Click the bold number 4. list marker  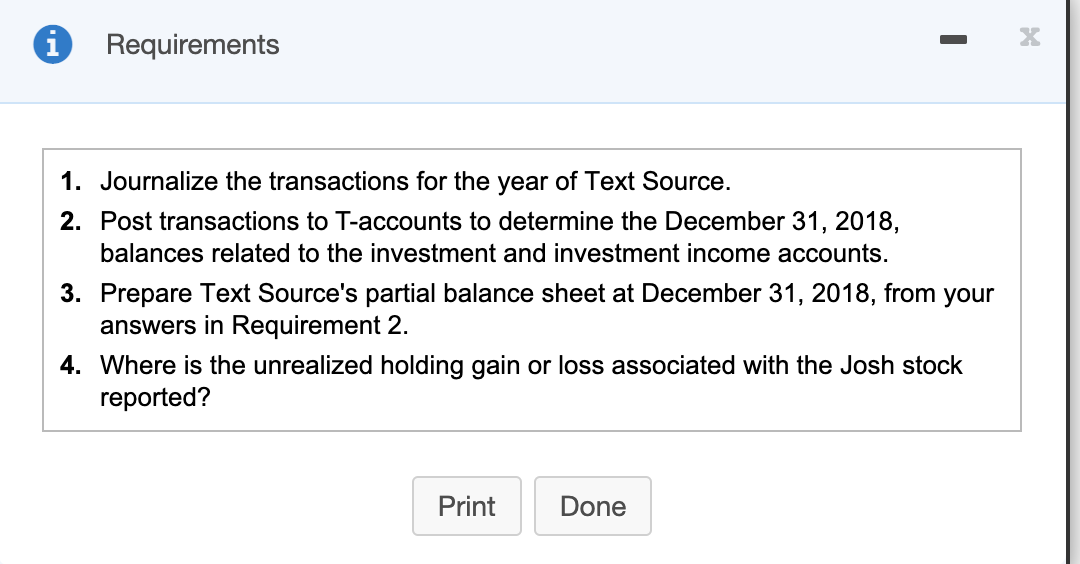click(x=71, y=366)
